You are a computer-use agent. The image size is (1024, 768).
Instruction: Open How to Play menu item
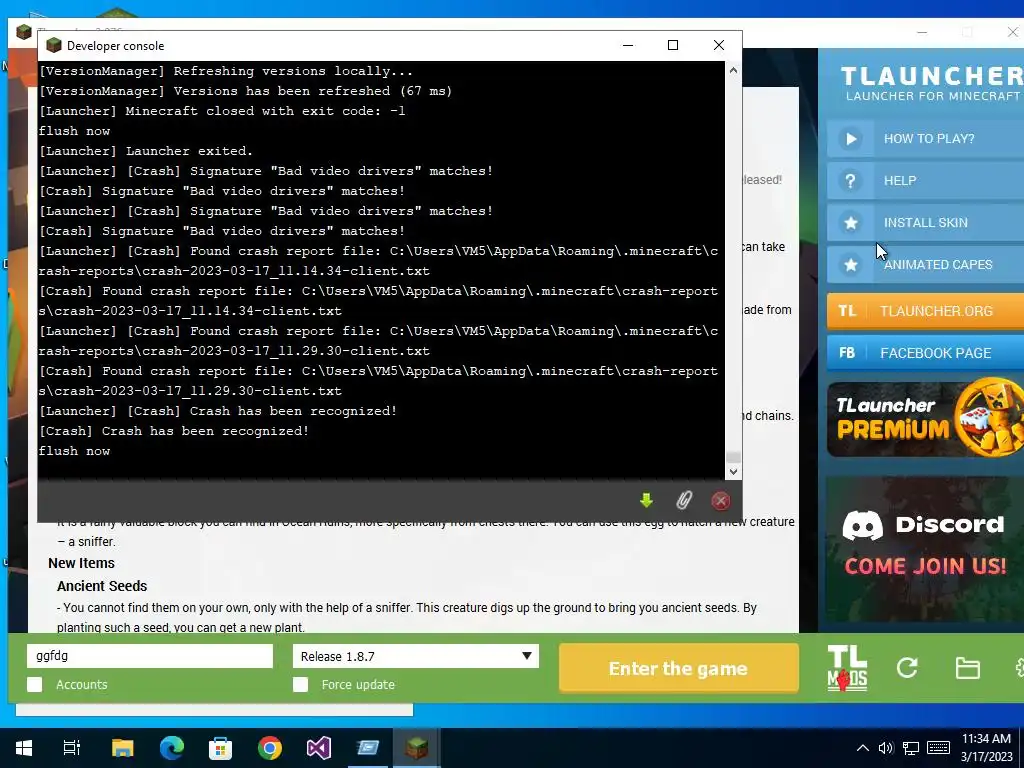pos(925,138)
